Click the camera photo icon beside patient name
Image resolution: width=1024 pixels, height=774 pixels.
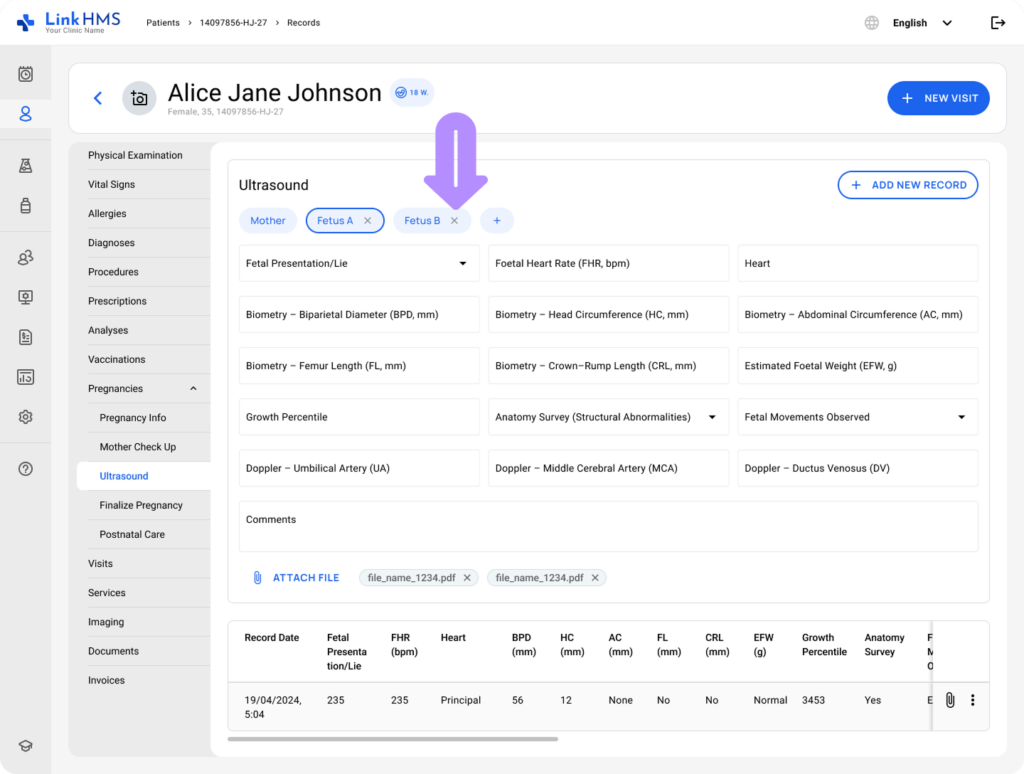coord(139,98)
